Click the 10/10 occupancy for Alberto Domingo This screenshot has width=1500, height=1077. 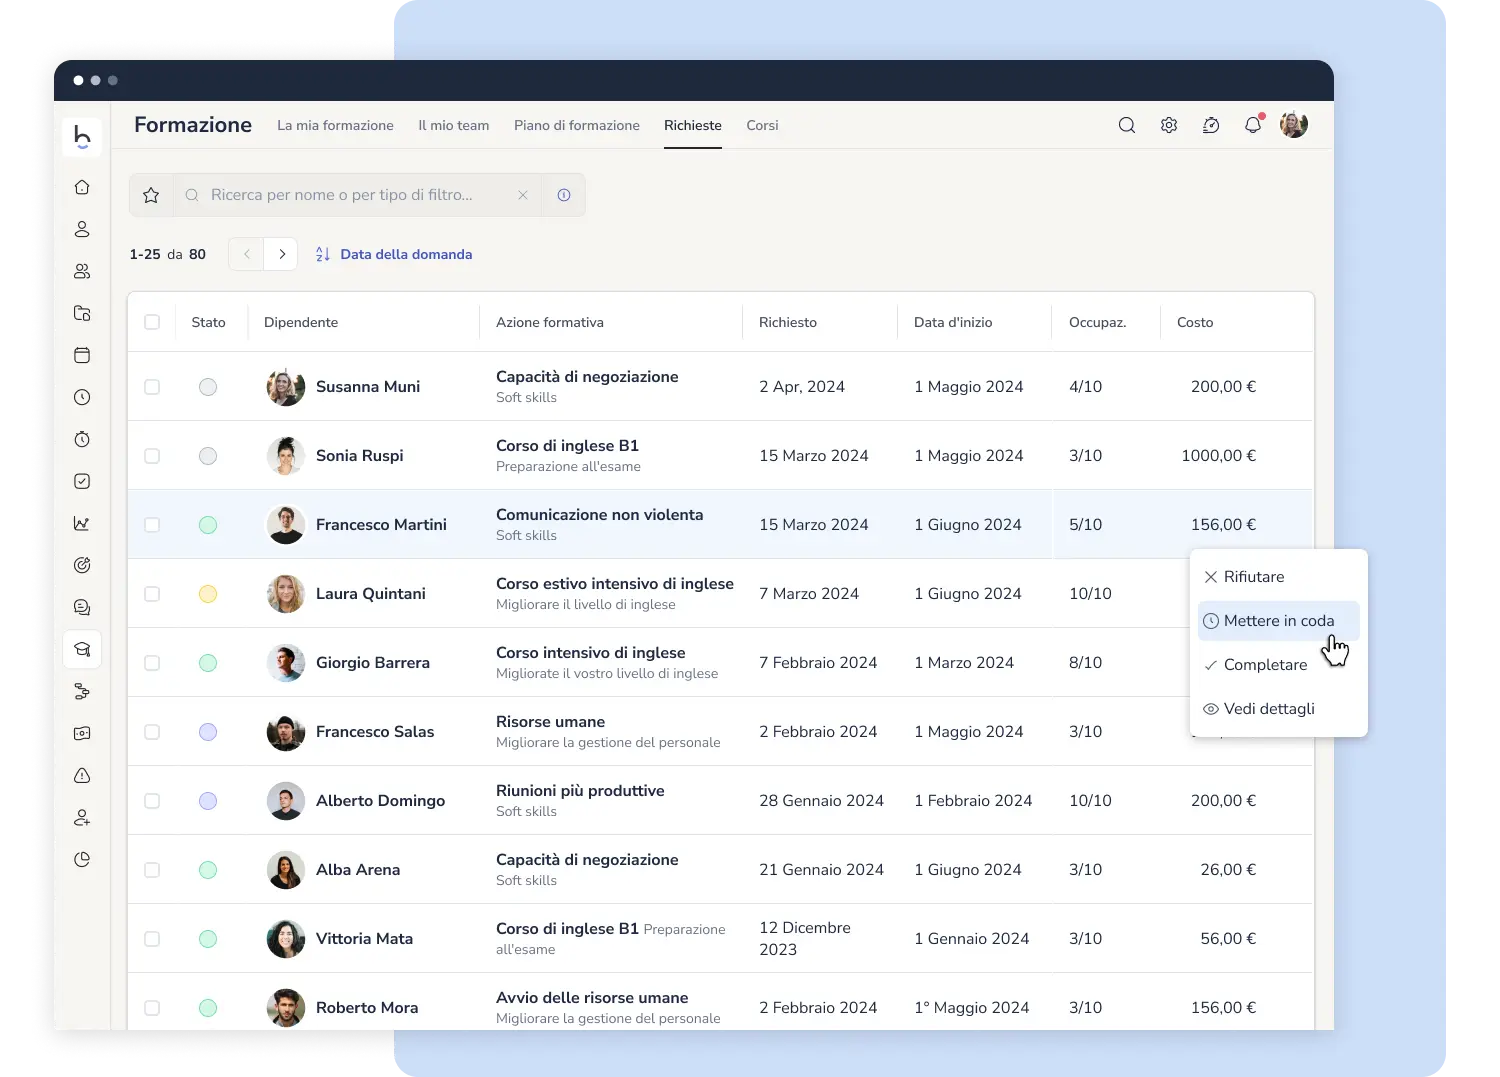click(1090, 801)
